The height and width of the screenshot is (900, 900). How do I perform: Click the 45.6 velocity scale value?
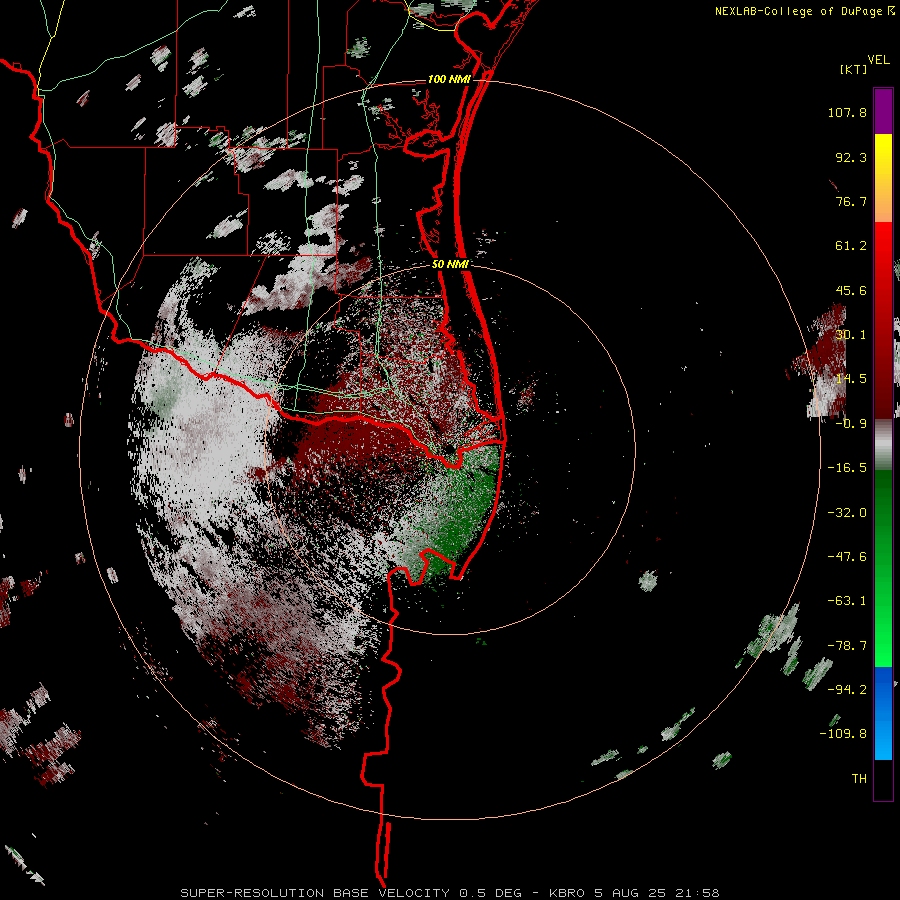851,290
